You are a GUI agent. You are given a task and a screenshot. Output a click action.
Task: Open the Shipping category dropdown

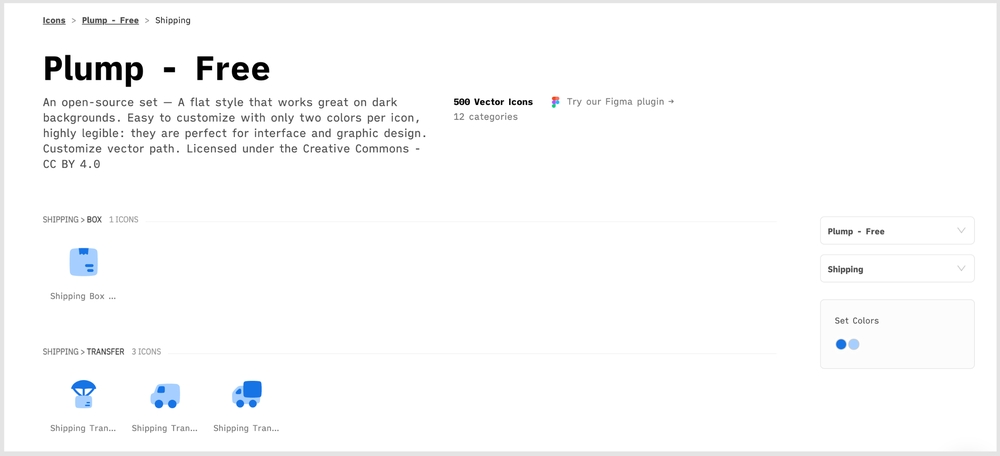point(897,268)
